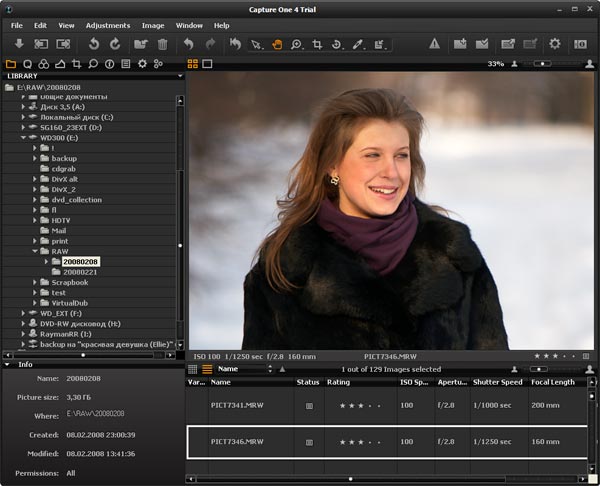Switch viewer to multi-image grid view
600x486 pixels.
pyautogui.click(x=192, y=64)
